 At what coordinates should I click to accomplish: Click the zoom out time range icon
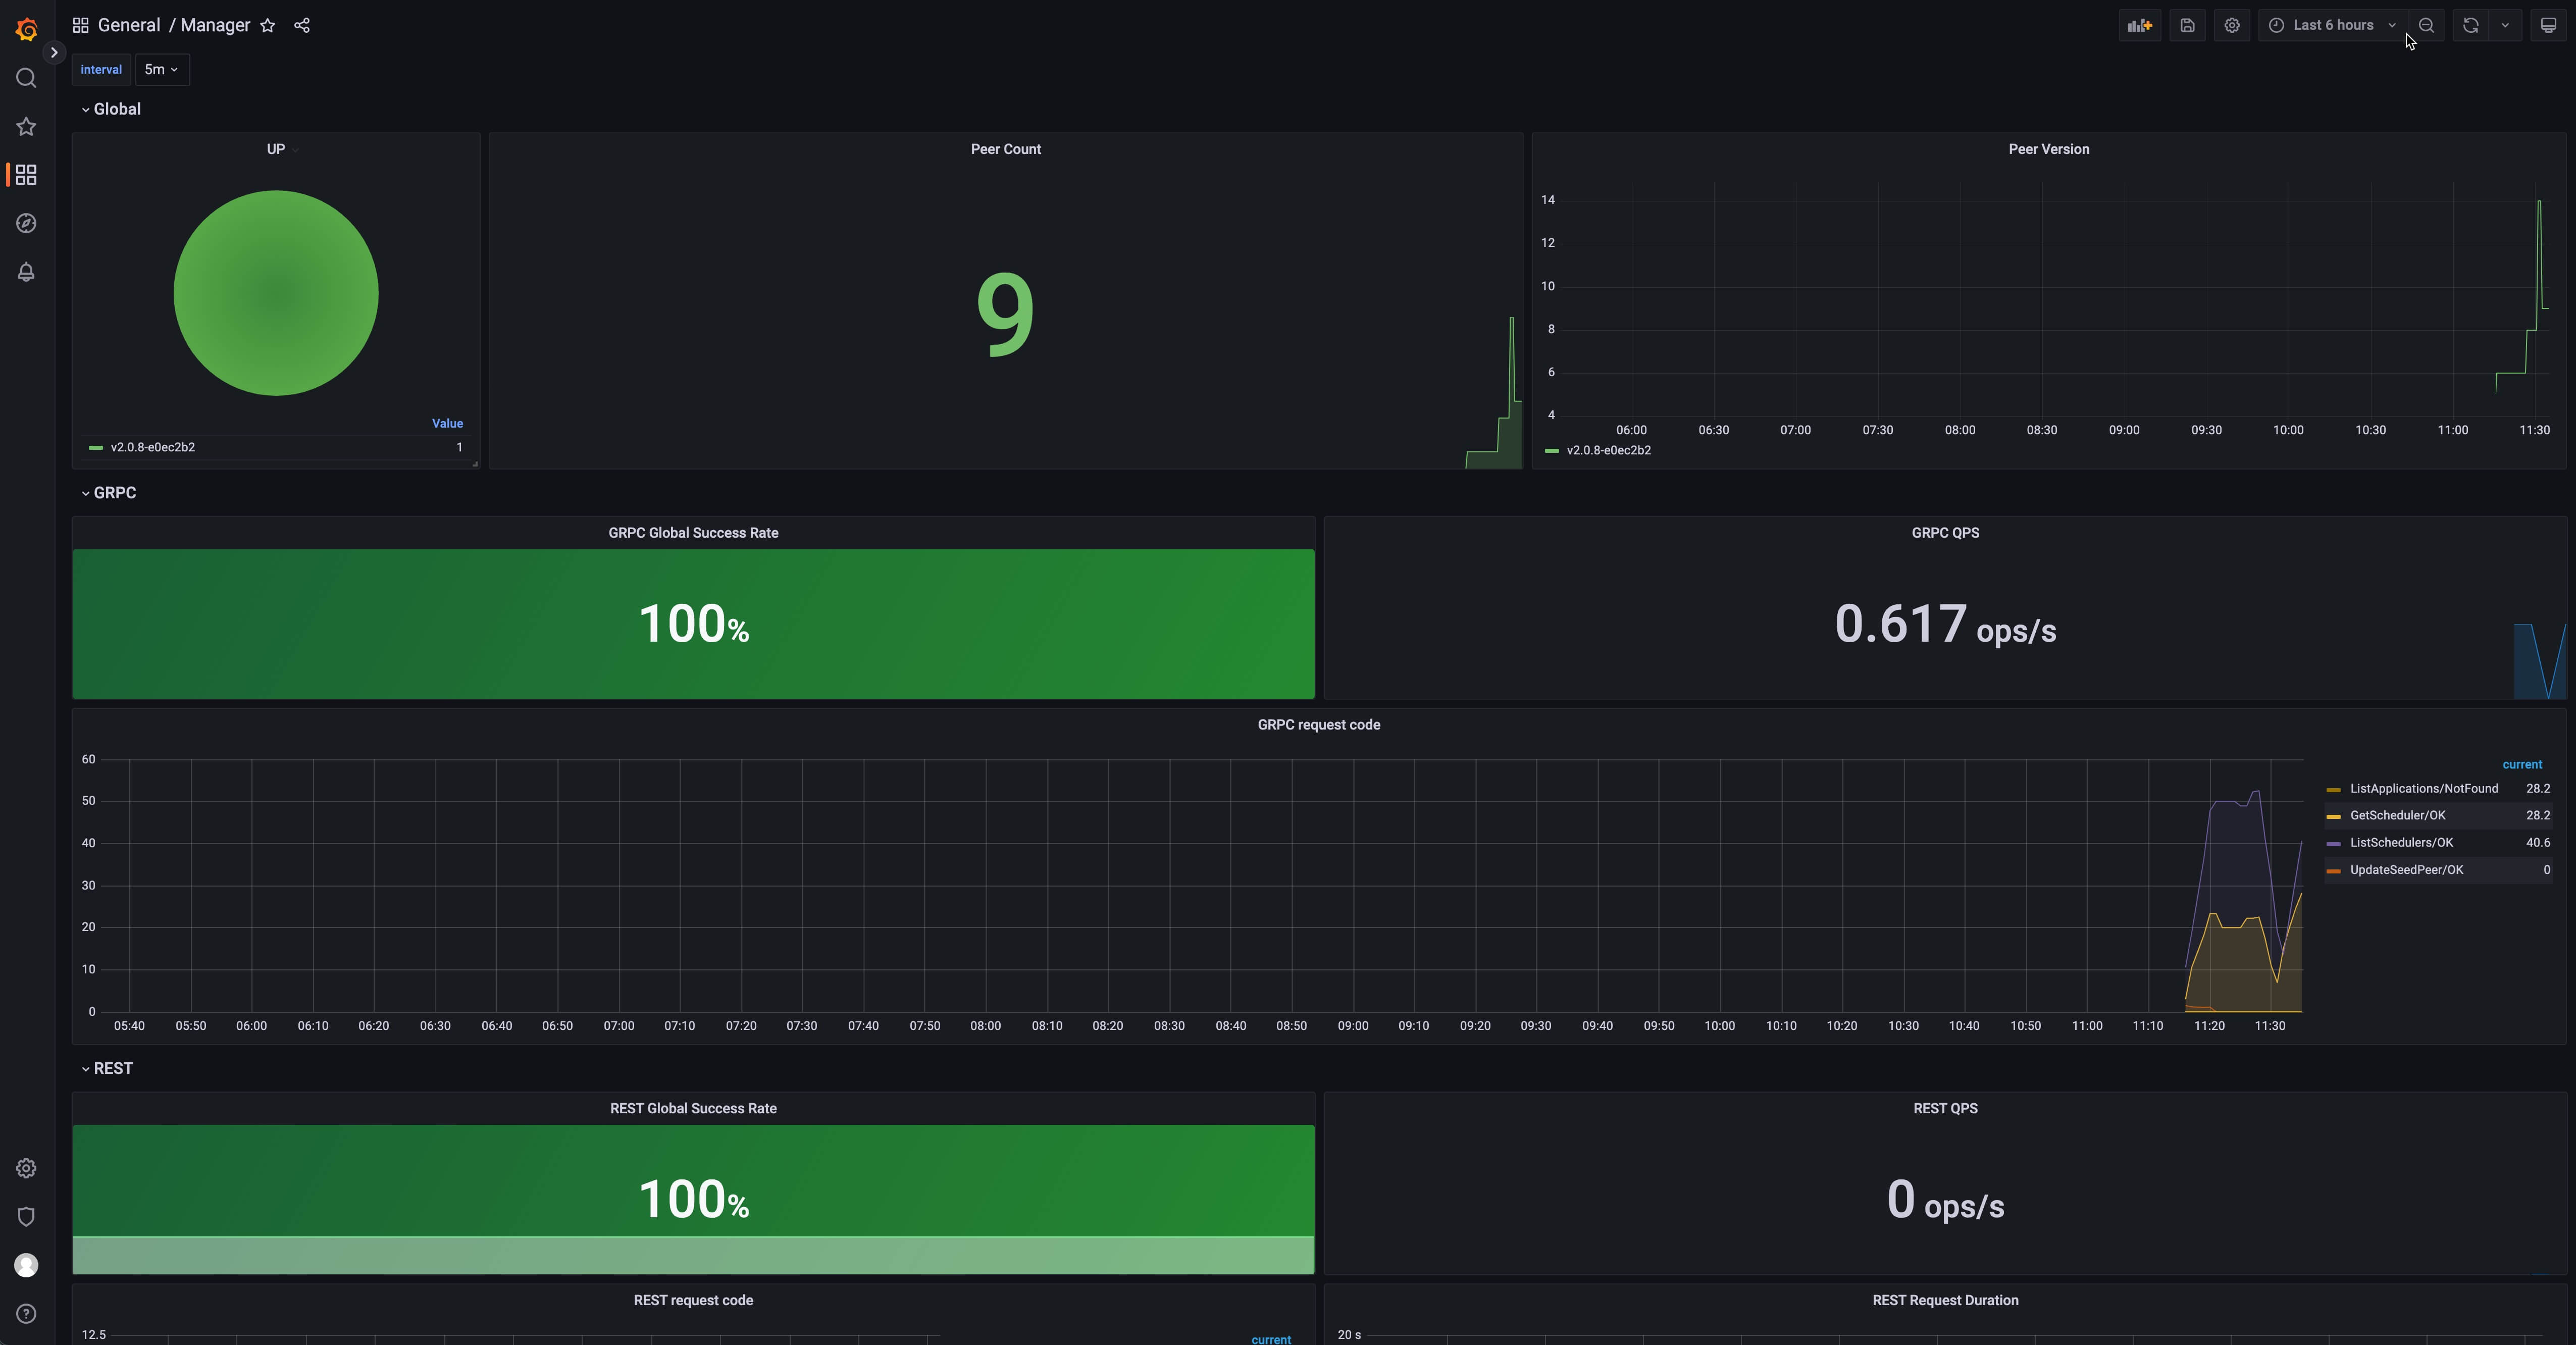click(2426, 25)
